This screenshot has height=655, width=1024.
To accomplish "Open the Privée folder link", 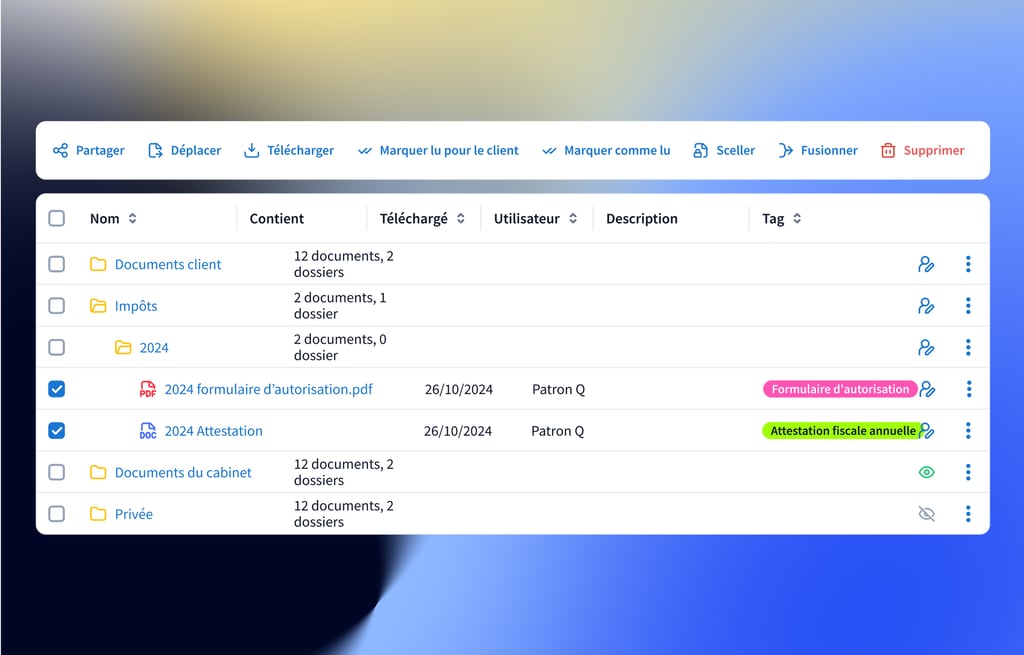I will point(133,514).
